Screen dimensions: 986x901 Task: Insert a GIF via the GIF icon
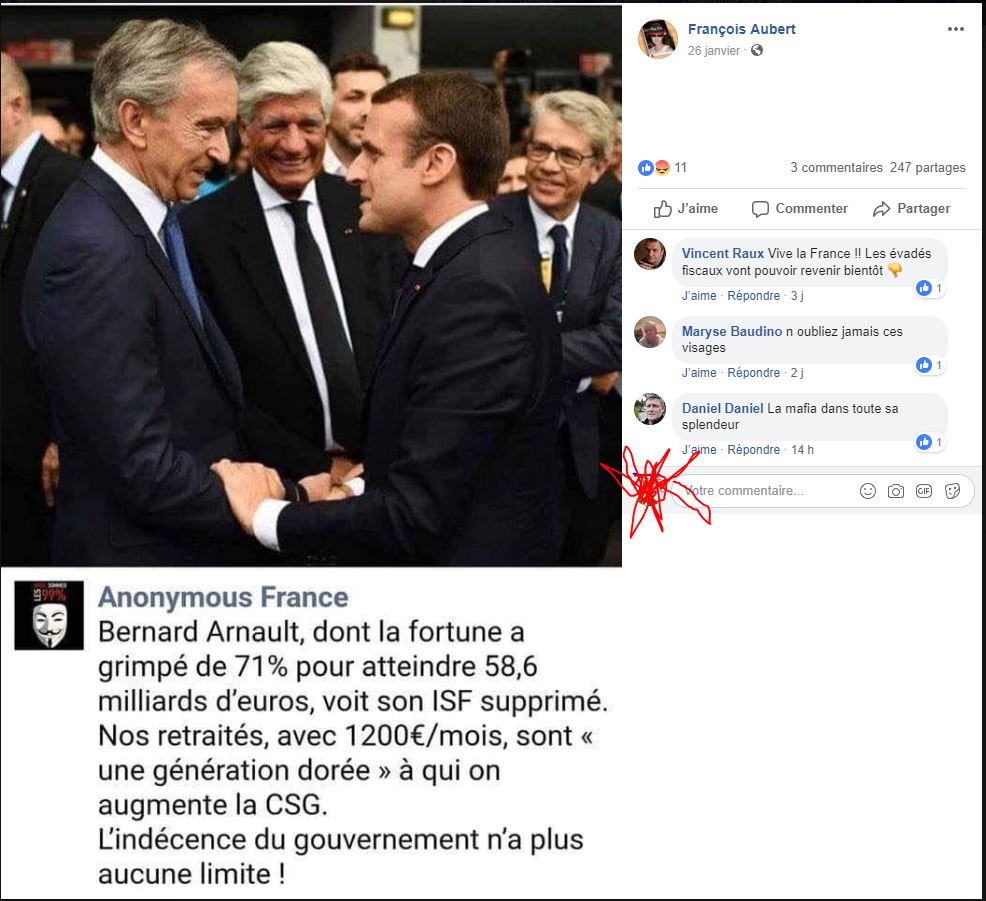923,491
